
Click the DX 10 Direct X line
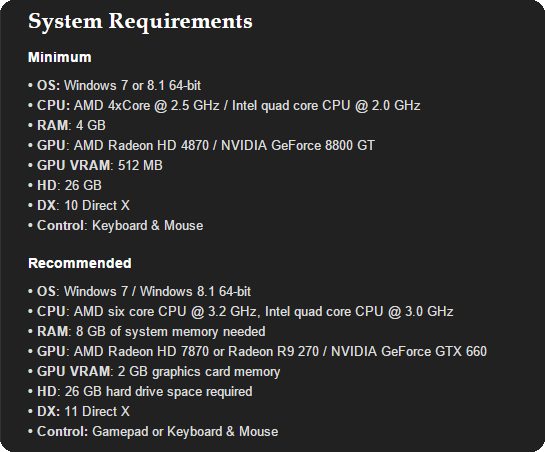[79, 205]
